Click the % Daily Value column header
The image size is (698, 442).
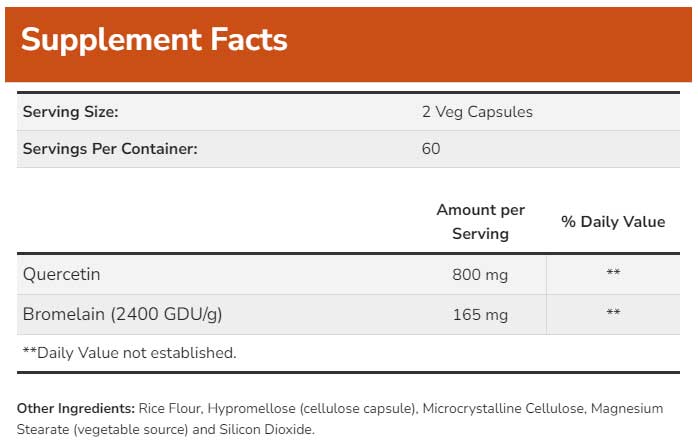click(x=613, y=222)
